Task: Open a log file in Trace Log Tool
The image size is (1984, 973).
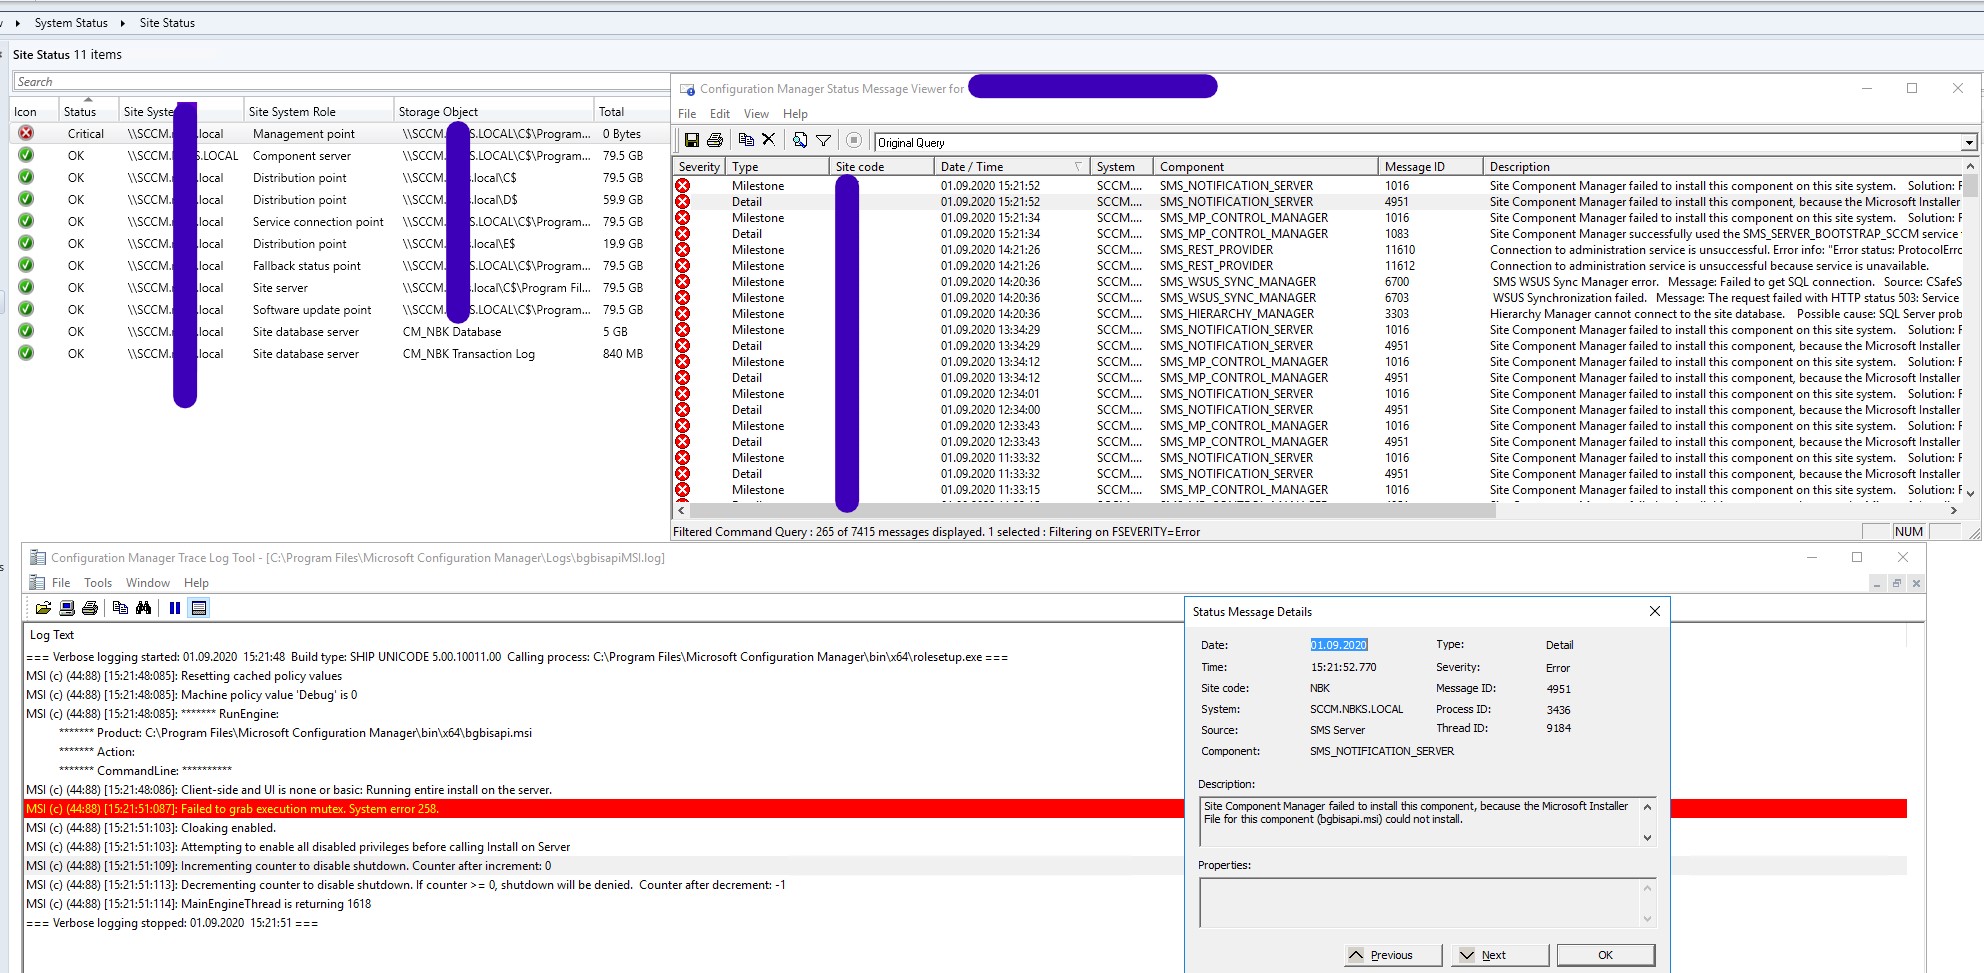Action: point(44,608)
